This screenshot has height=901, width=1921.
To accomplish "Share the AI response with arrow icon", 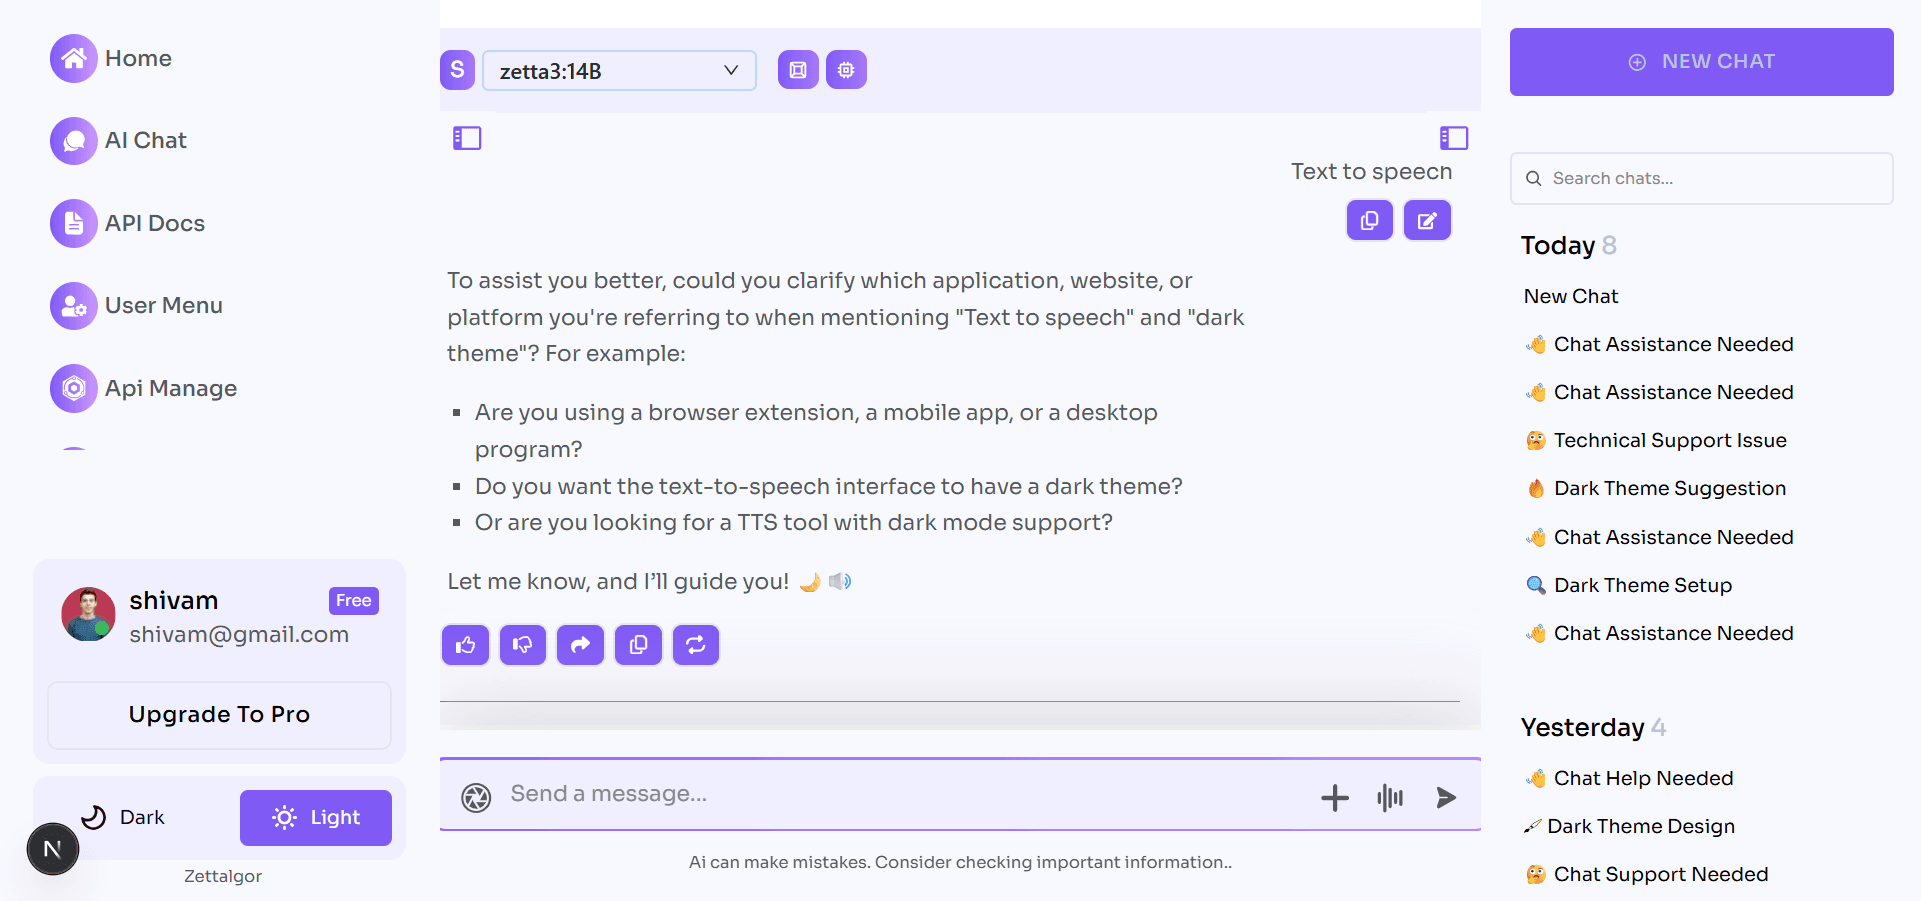I will click(x=580, y=645).
